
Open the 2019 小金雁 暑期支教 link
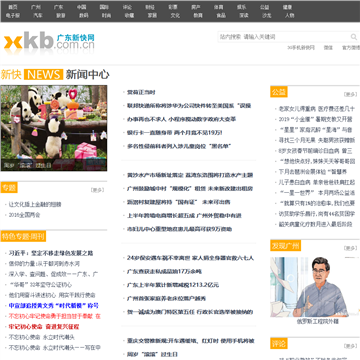tap(316, 119)
